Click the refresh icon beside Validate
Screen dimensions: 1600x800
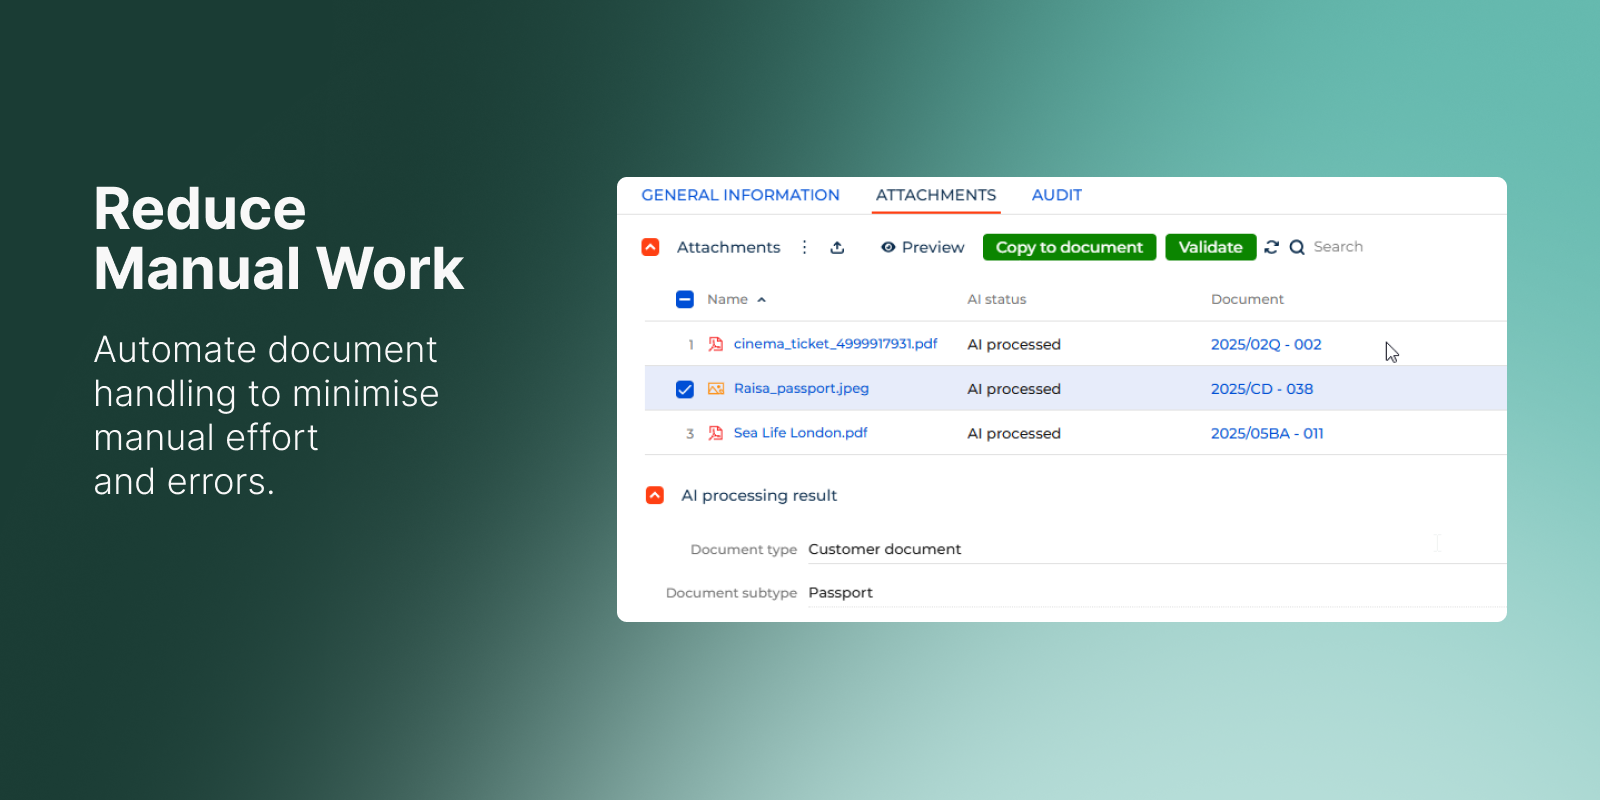1271,247
